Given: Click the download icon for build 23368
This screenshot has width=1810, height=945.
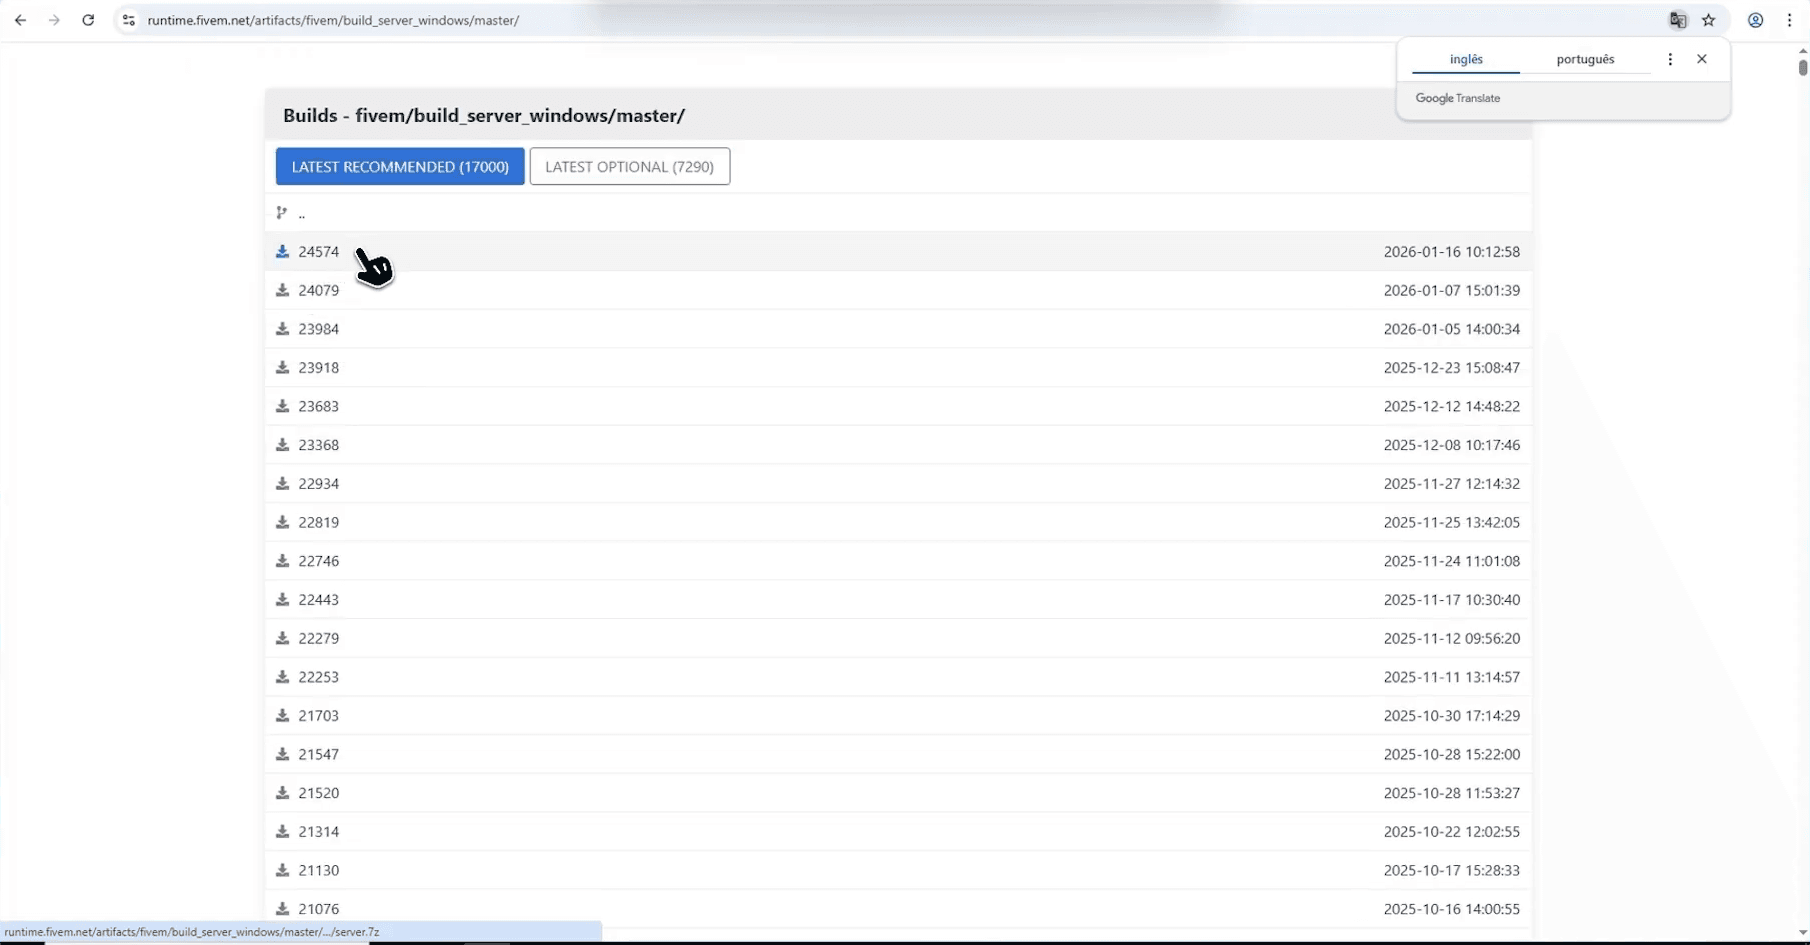Looking at the screenshot, I should [x=282, y=445].
